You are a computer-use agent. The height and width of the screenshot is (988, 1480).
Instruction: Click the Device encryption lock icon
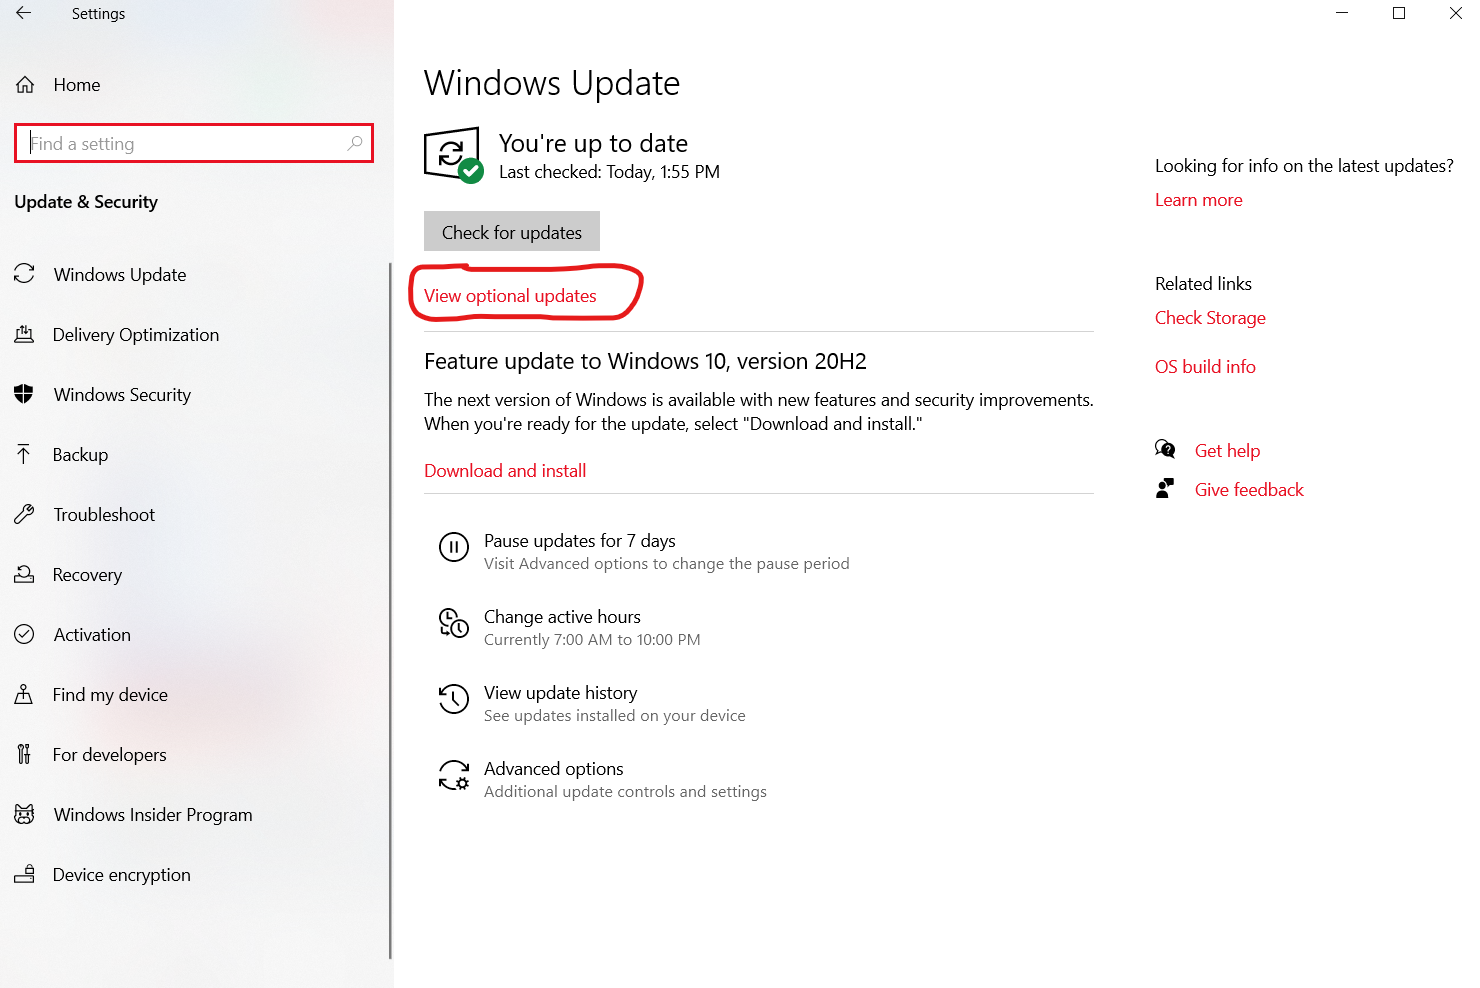(x=24, y=874)
